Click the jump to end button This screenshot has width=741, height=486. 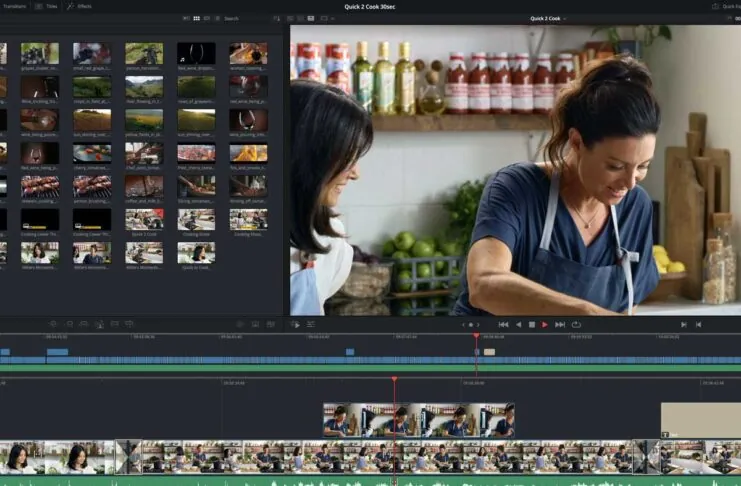pos(560,324)
